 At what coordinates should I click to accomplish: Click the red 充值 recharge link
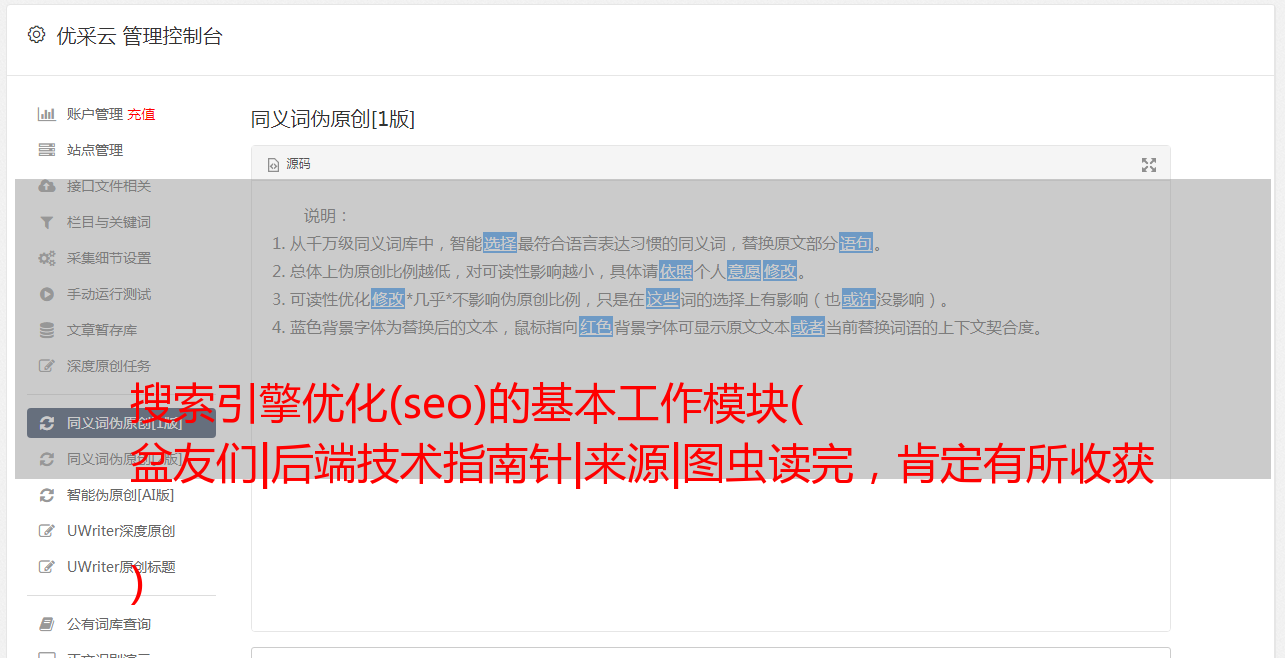click(141, 114)
